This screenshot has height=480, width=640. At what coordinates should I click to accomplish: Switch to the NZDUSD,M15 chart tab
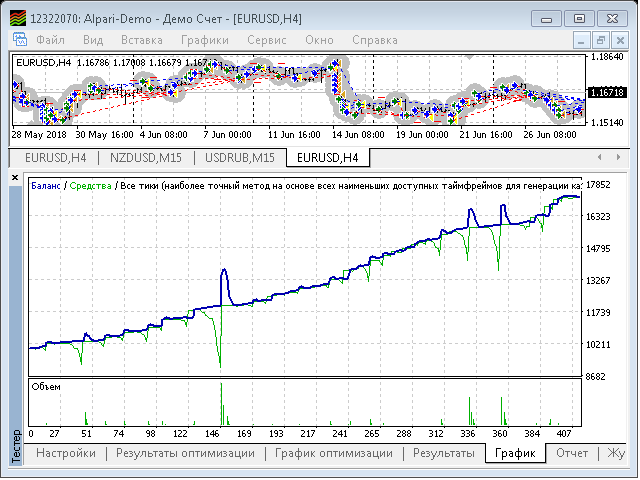click(146, 158)
